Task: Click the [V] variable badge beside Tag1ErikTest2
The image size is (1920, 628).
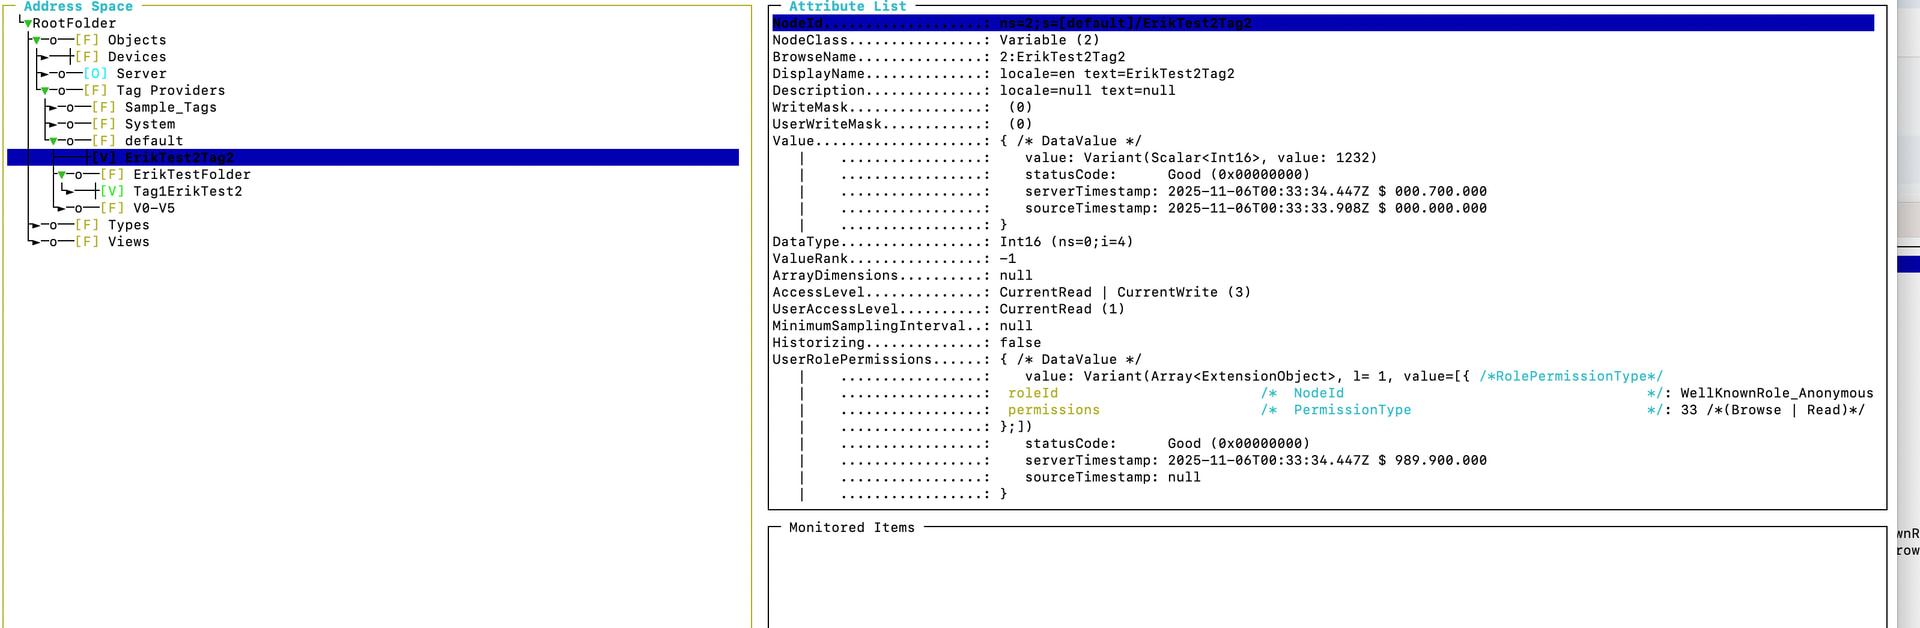Action: tap(112, 192)
